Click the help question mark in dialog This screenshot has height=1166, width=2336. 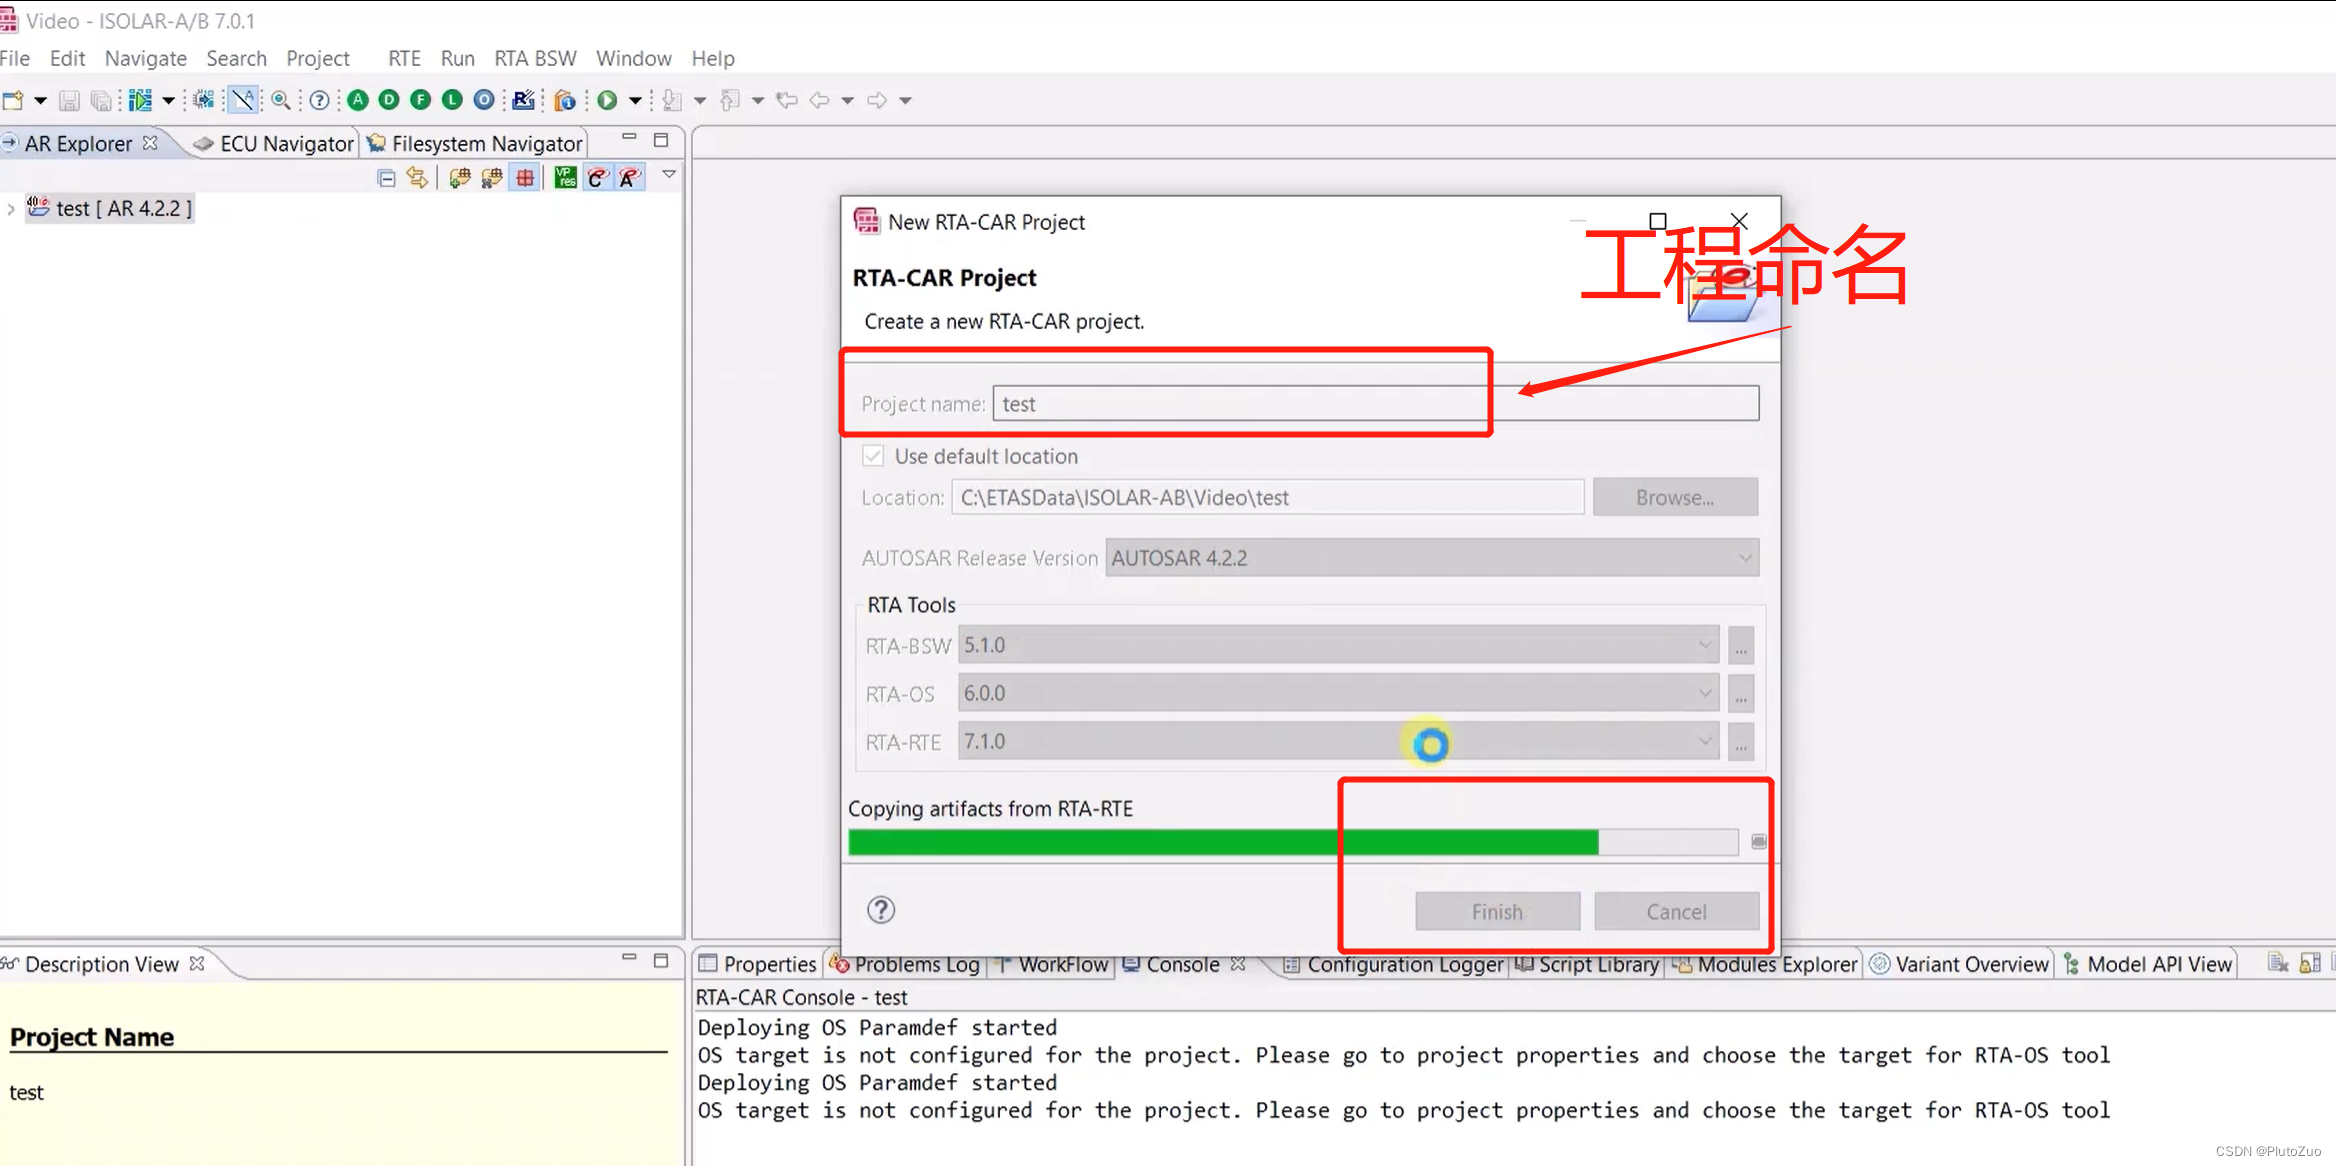(881, 910)
